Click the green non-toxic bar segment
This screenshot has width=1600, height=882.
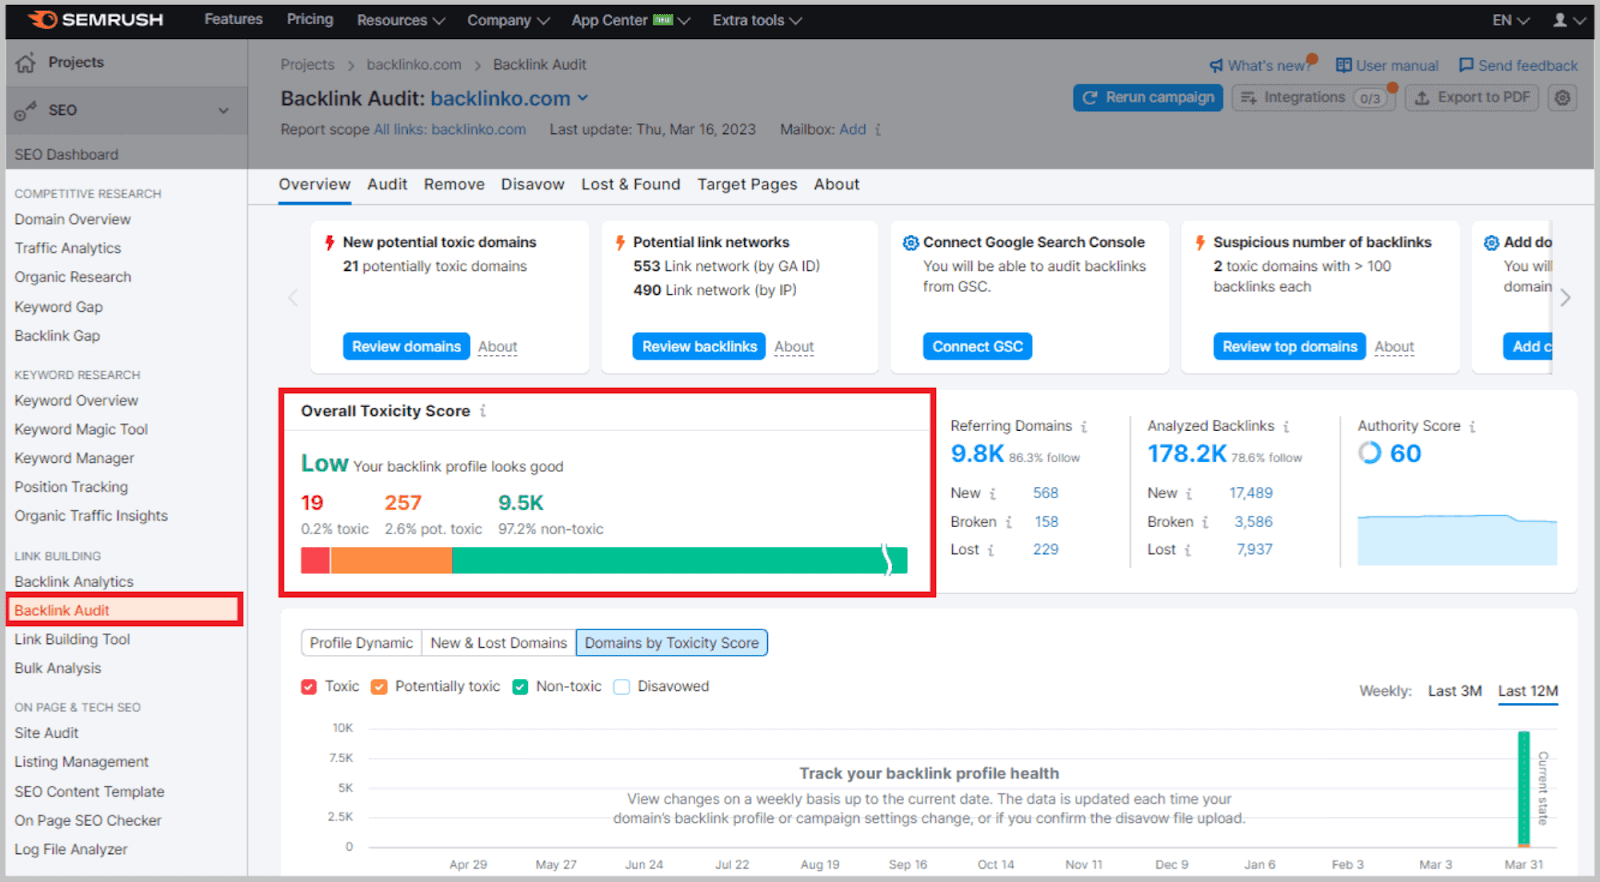680,560
